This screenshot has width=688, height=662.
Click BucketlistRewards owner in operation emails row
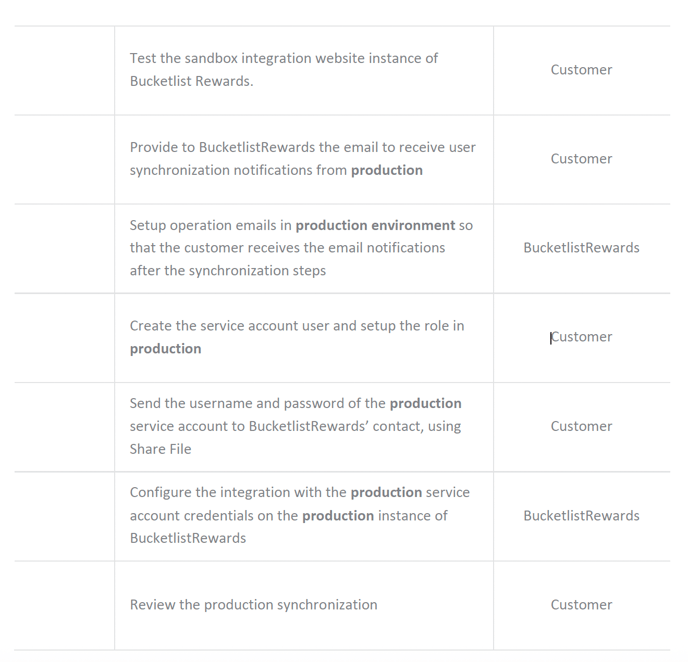pos(581,248)
